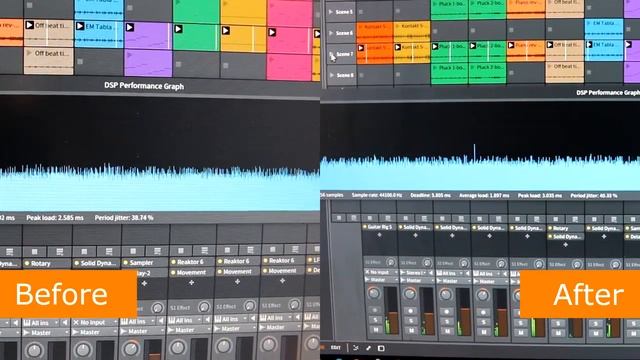
Task: Launch Scene 6 in the After panel
Action: point(331,33)
